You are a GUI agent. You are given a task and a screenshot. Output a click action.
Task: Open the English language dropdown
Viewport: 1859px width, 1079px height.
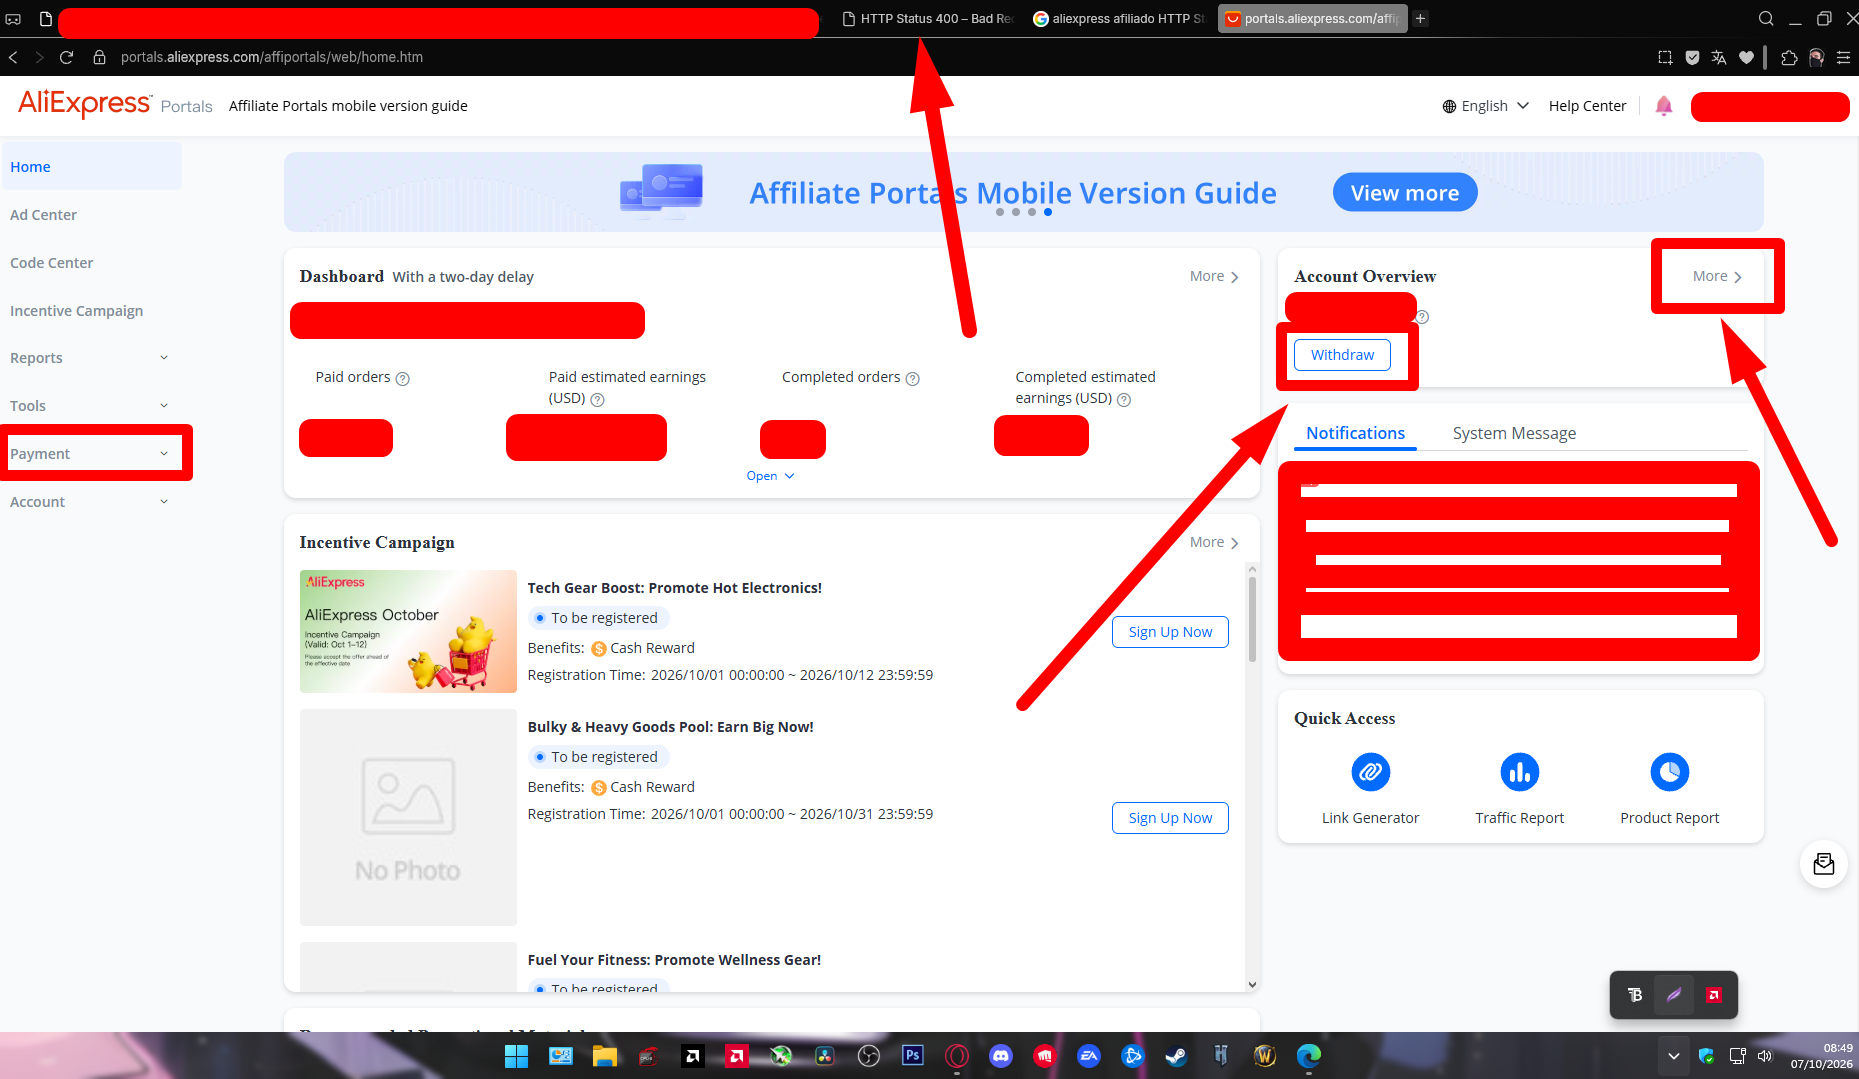pyautogui.click(x=1485, y=106)
